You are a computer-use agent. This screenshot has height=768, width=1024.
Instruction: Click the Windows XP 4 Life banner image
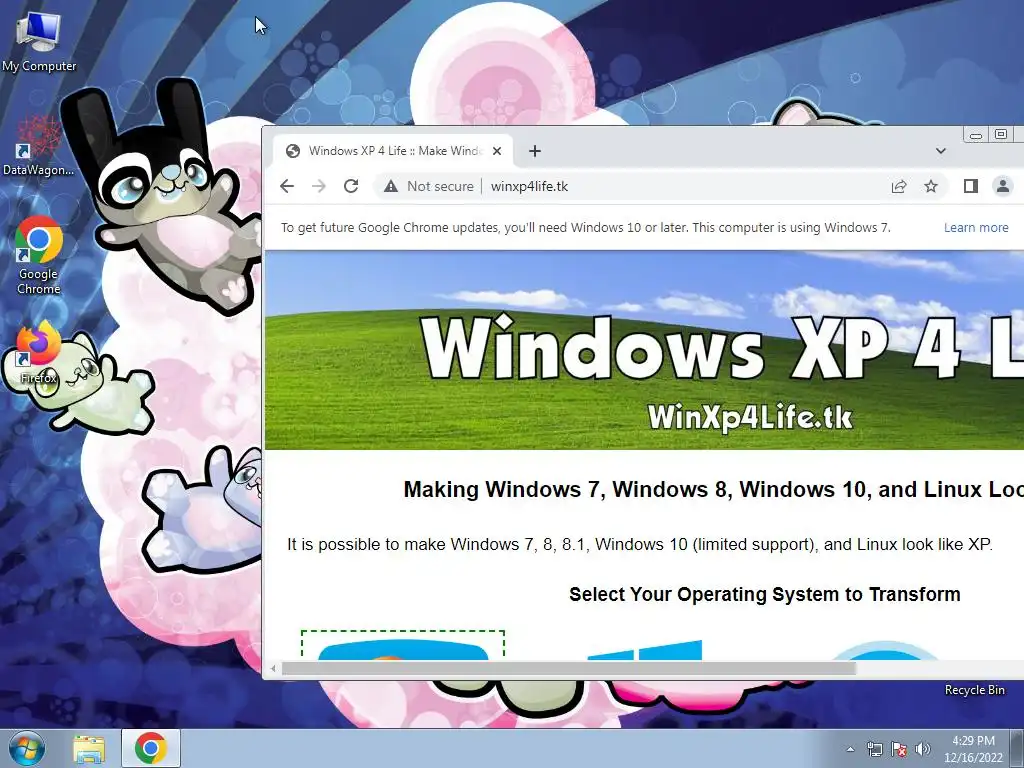644,350
